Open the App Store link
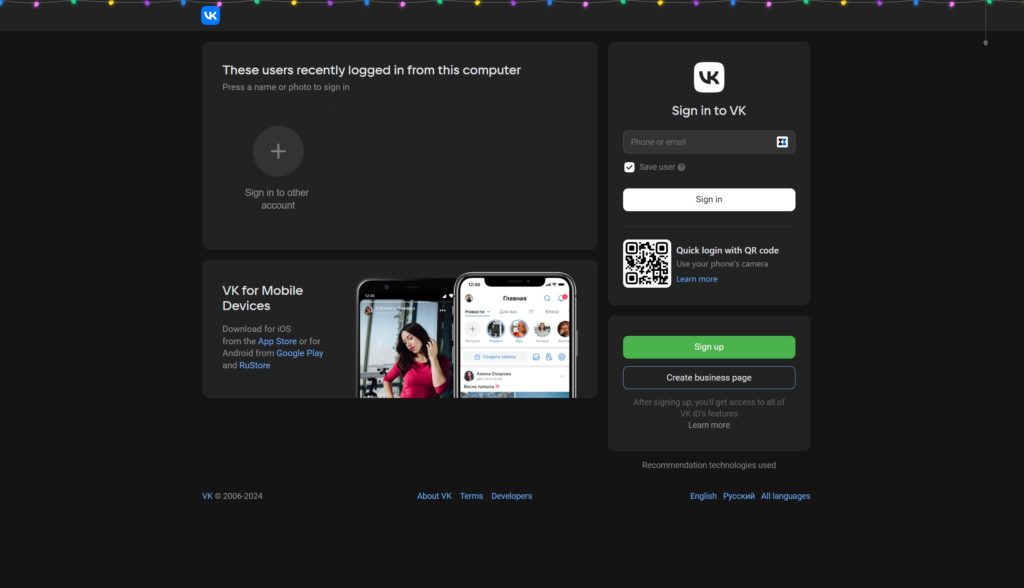The height and width of the screenshot is (588, 1024). [277, 341]
